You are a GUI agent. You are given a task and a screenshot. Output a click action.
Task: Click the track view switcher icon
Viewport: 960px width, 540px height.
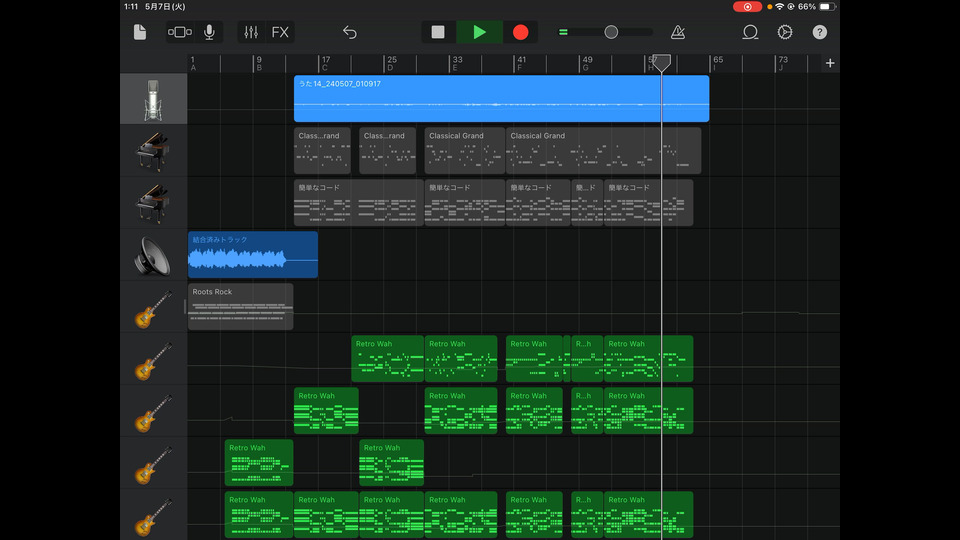[180, 32]
